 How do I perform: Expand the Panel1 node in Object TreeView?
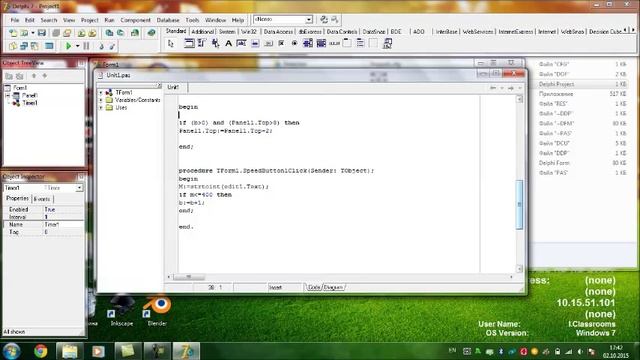tap(8, 96)
